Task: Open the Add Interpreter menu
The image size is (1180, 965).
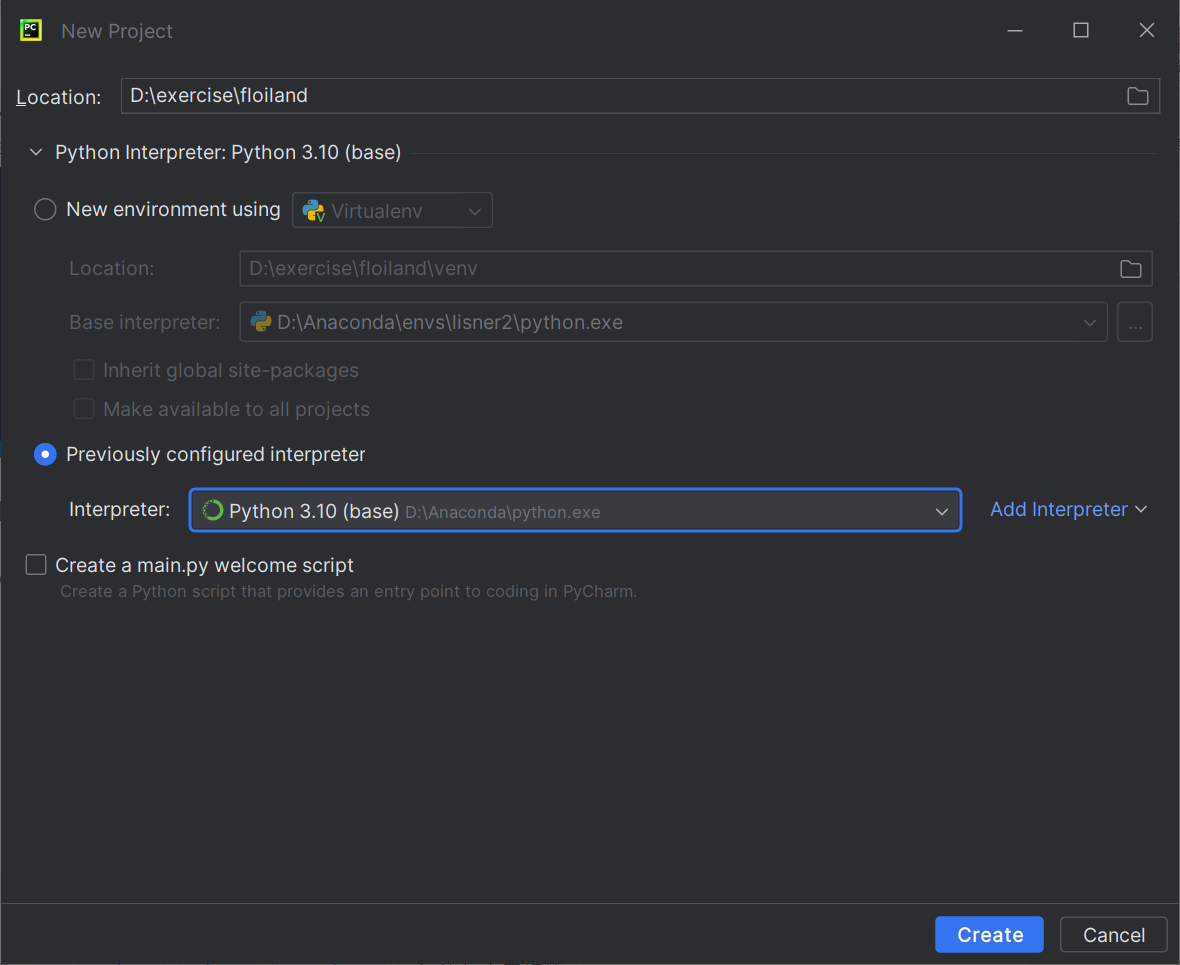Action: 1069,510
